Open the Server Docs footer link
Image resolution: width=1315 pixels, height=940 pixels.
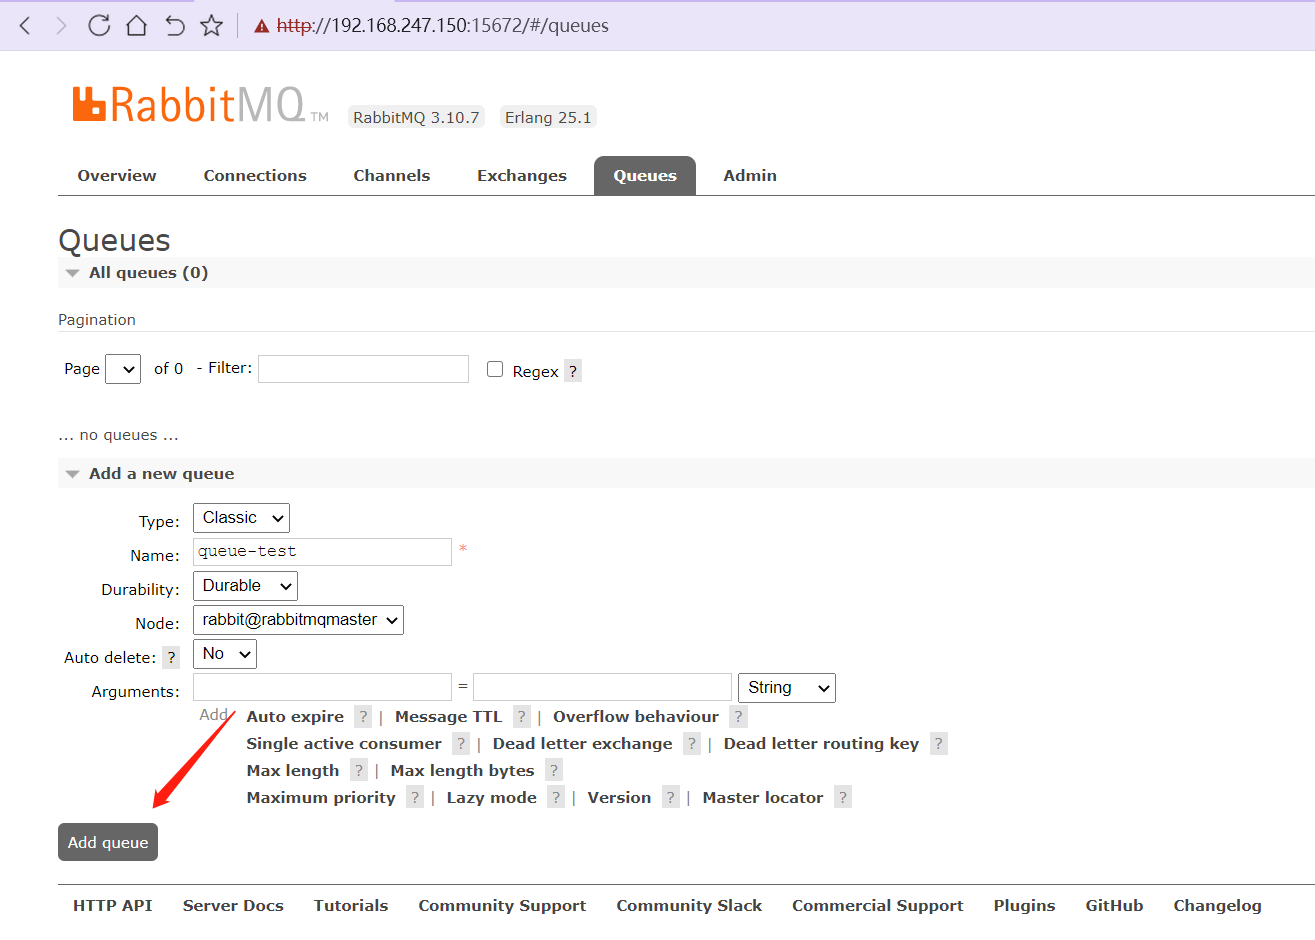coord(233,906)
